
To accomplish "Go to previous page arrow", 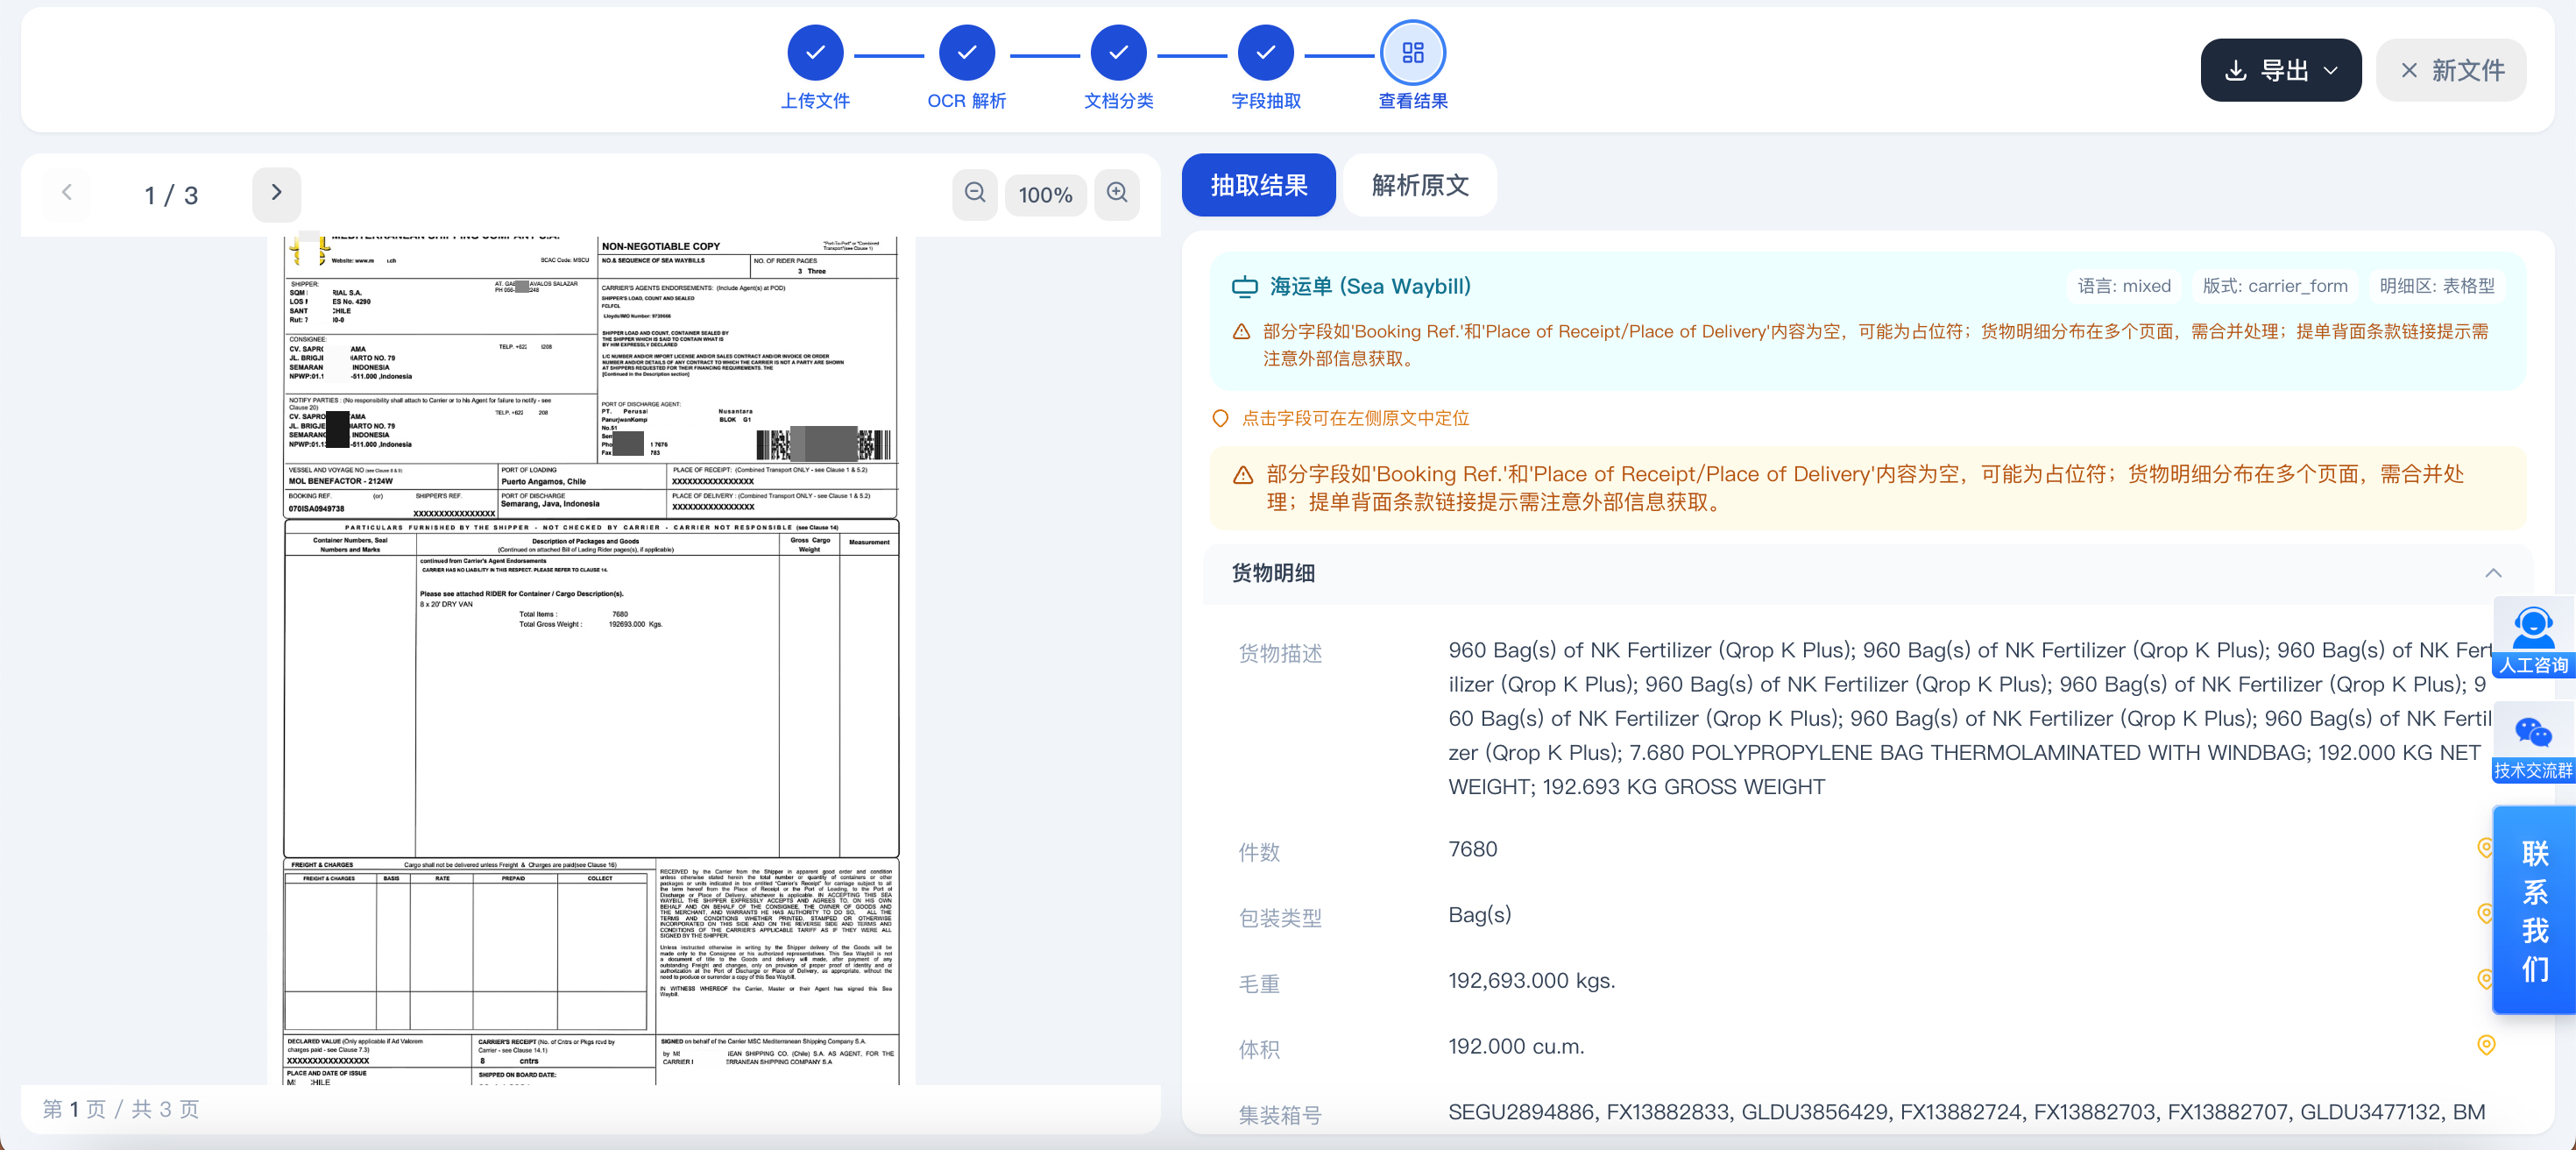I will click(67, 193).
